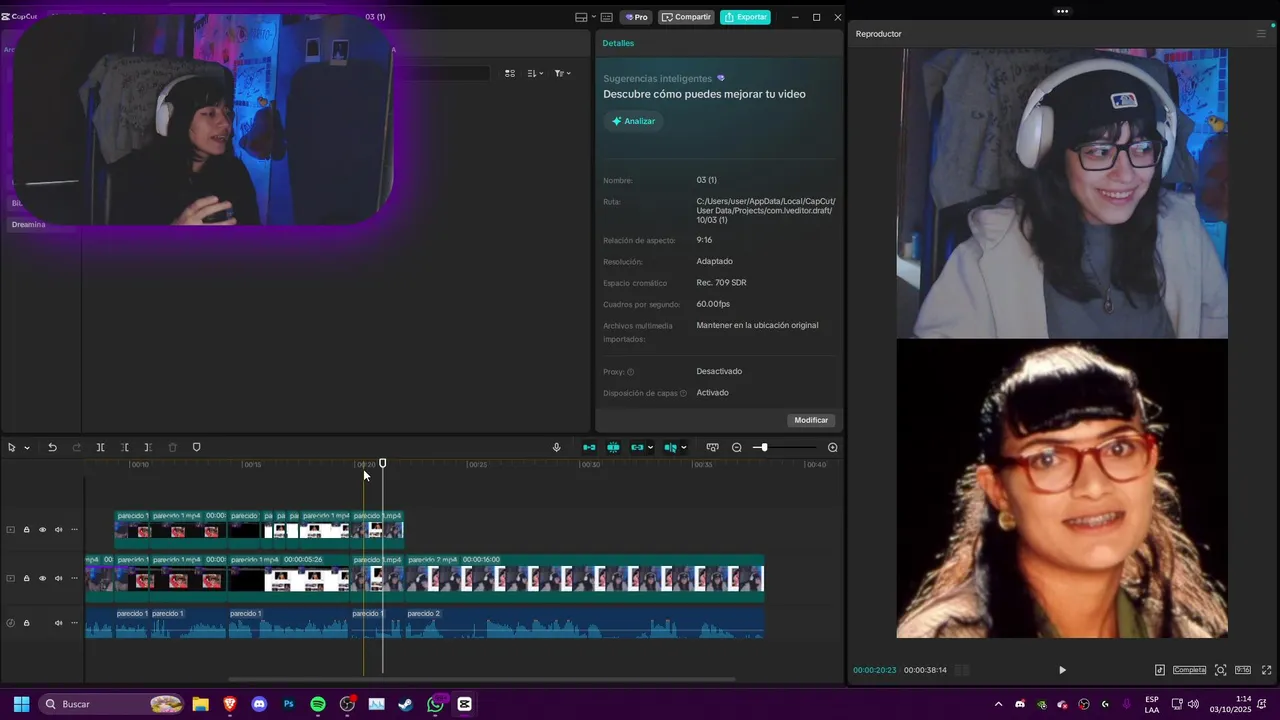Click the timeline zoom slider handle
Viewport: 1280px width, 720px height.
click(763, 447)
